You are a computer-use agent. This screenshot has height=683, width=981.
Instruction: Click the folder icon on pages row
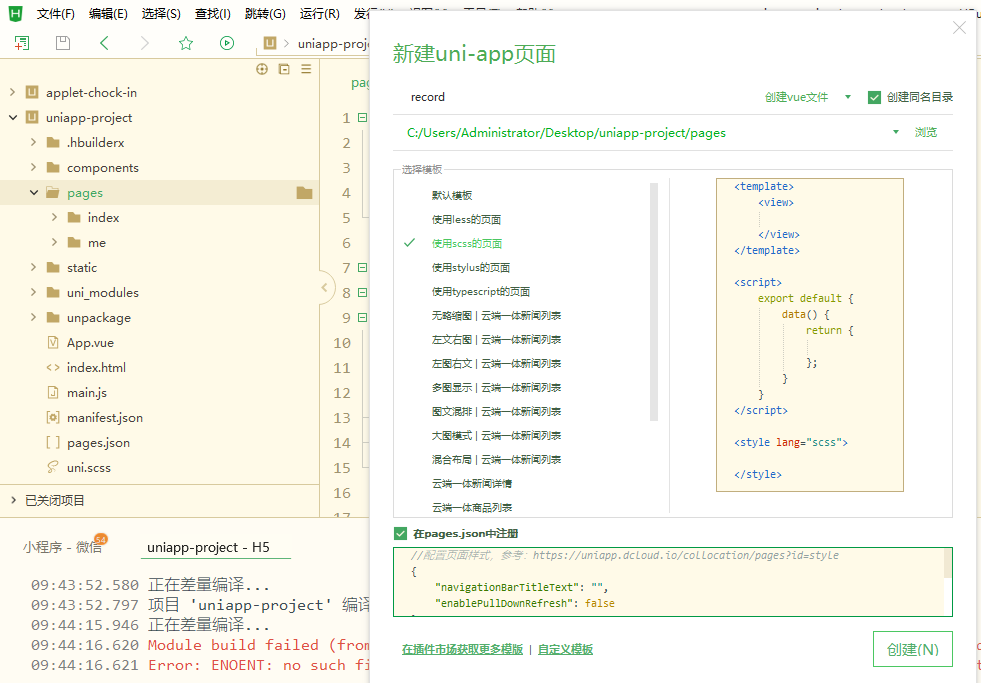(x=305, y=193)
